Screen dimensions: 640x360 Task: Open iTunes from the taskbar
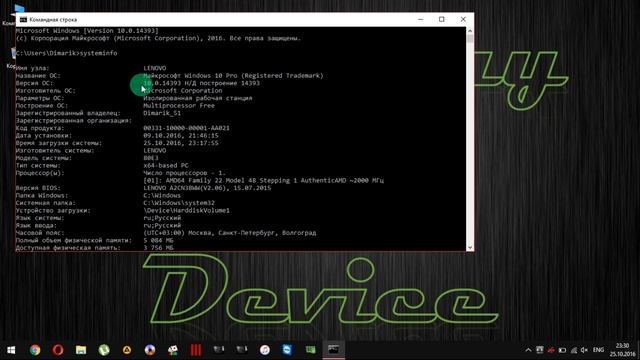click(264, 350)
